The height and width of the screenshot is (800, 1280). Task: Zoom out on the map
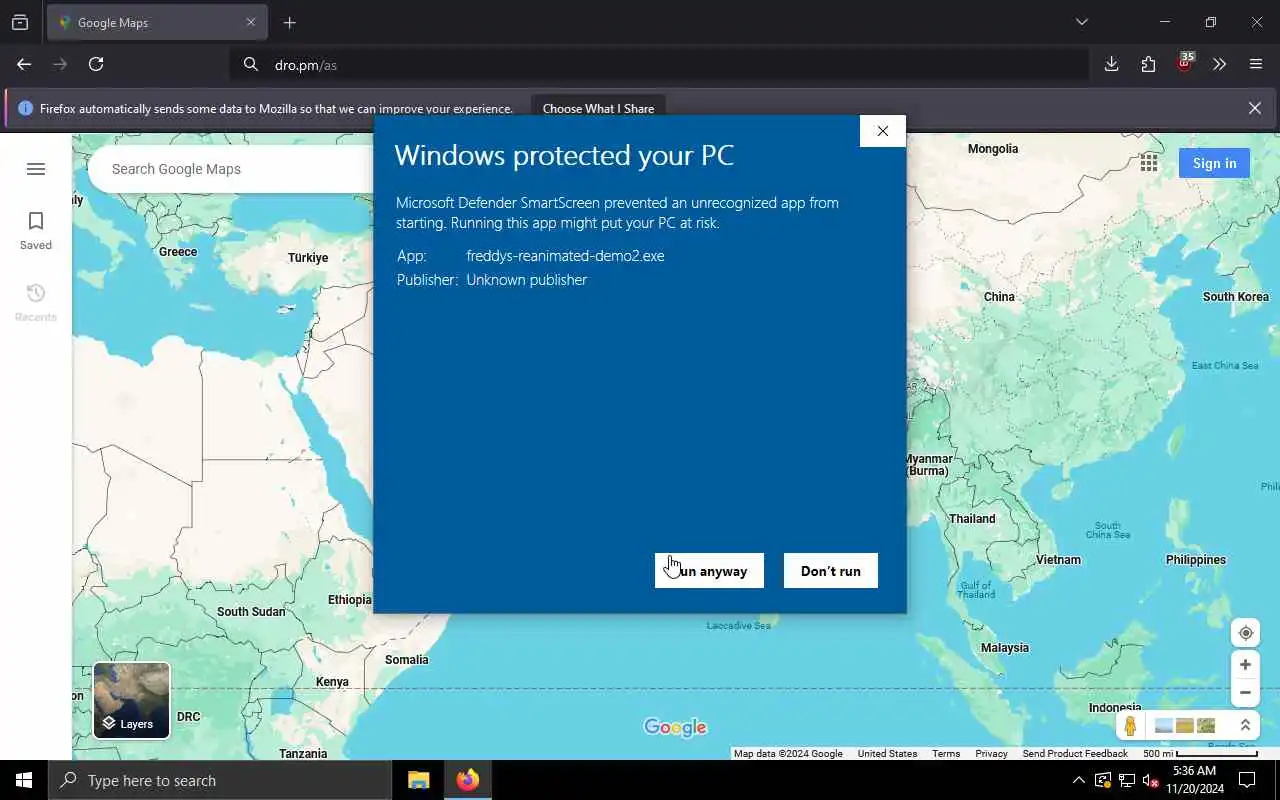pos(1245,692)
